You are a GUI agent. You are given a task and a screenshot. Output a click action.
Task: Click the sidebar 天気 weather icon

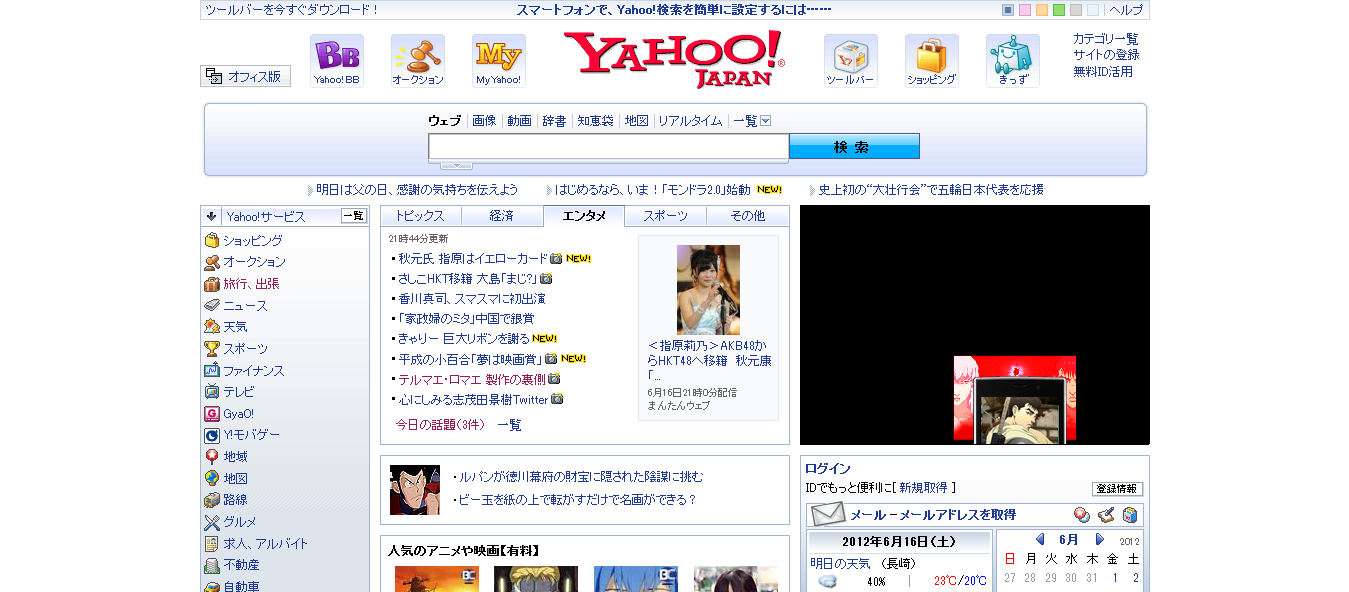(212, 327)
